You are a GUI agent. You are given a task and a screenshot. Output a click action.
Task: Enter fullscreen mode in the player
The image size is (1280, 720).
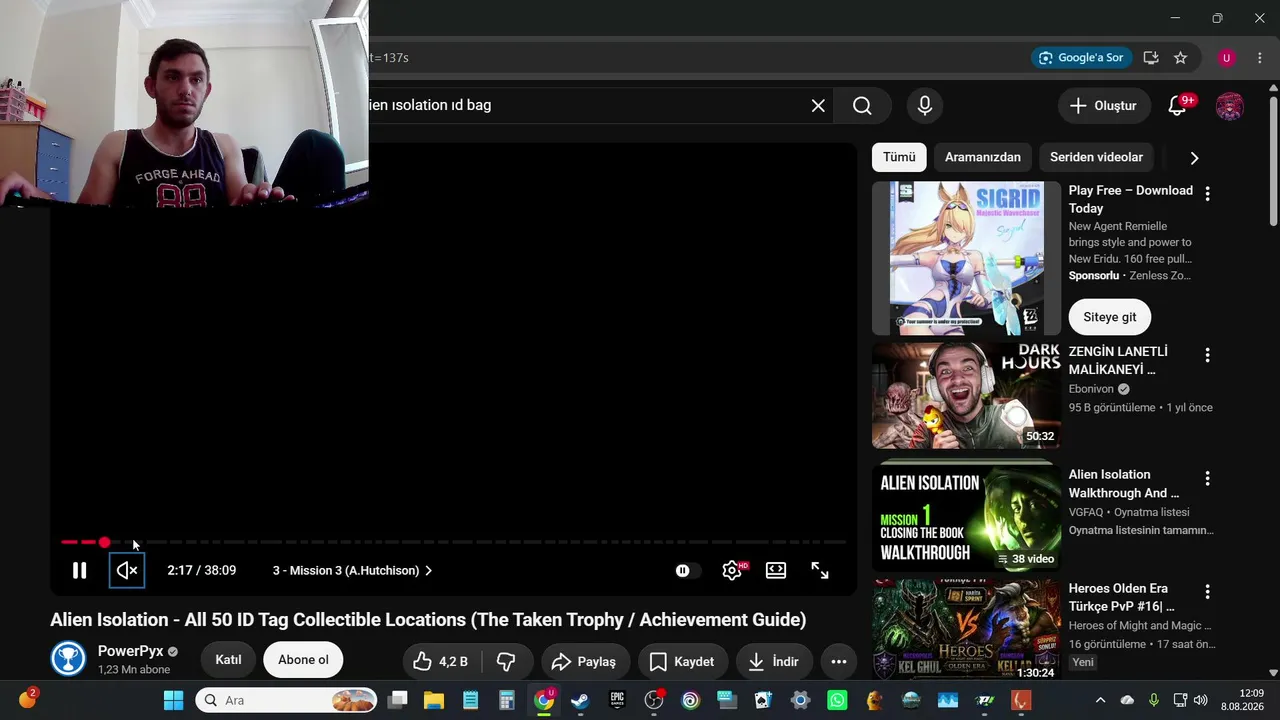pyautogui.click(x=820, y=571)
